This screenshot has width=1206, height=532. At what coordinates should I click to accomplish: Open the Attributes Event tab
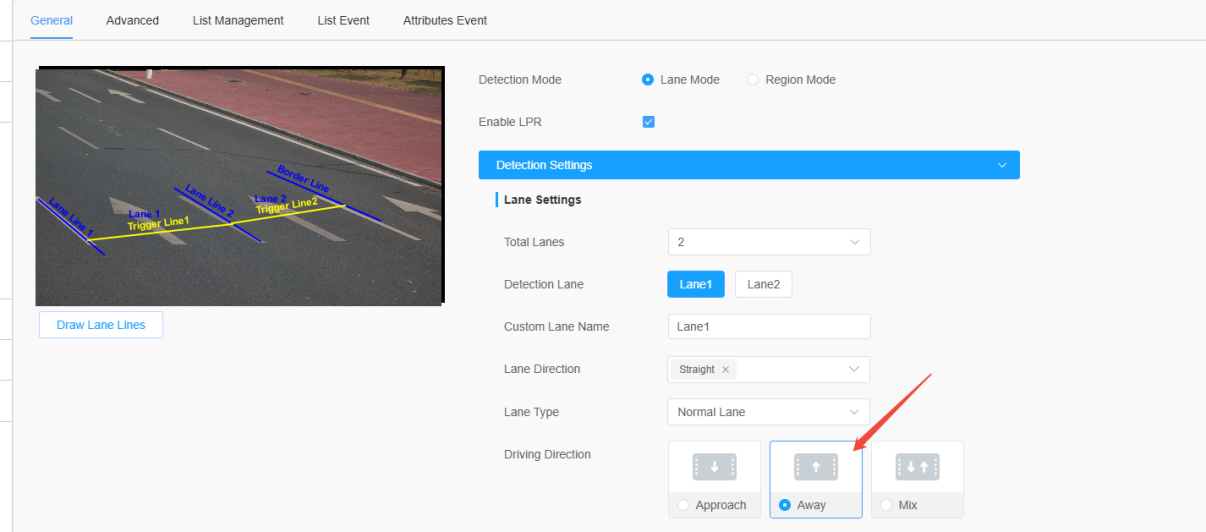click(x=445, y=20)
